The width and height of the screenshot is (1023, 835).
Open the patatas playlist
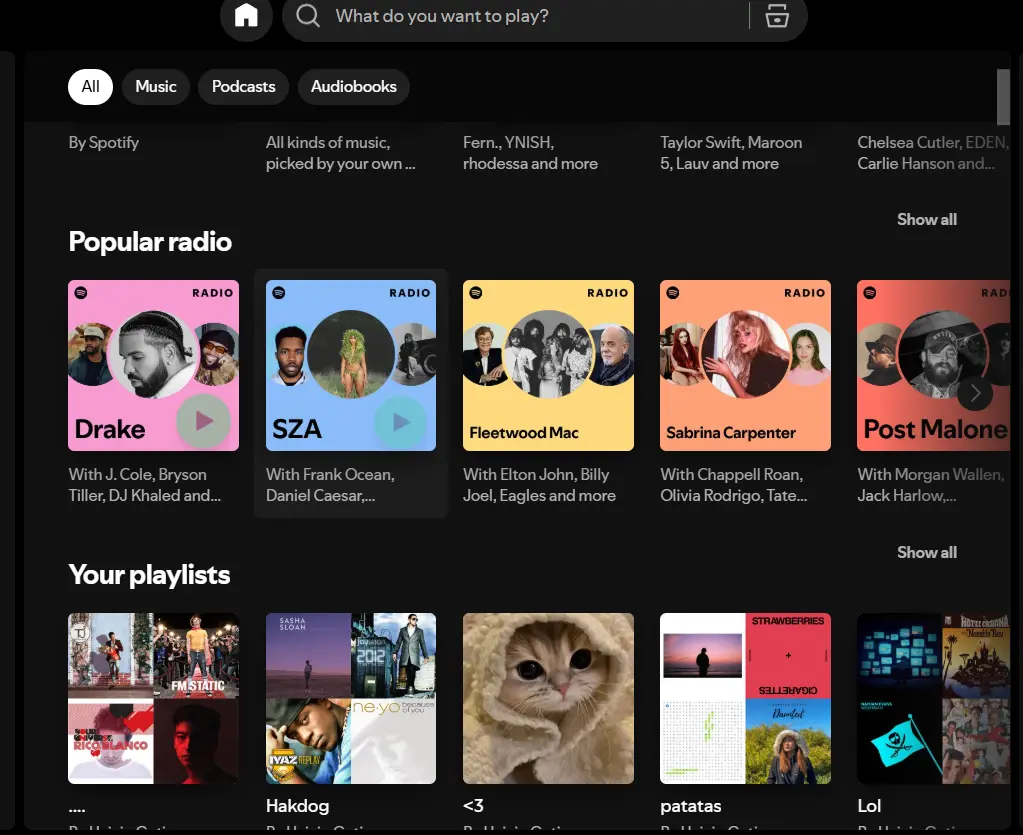[x=745, y=698]
